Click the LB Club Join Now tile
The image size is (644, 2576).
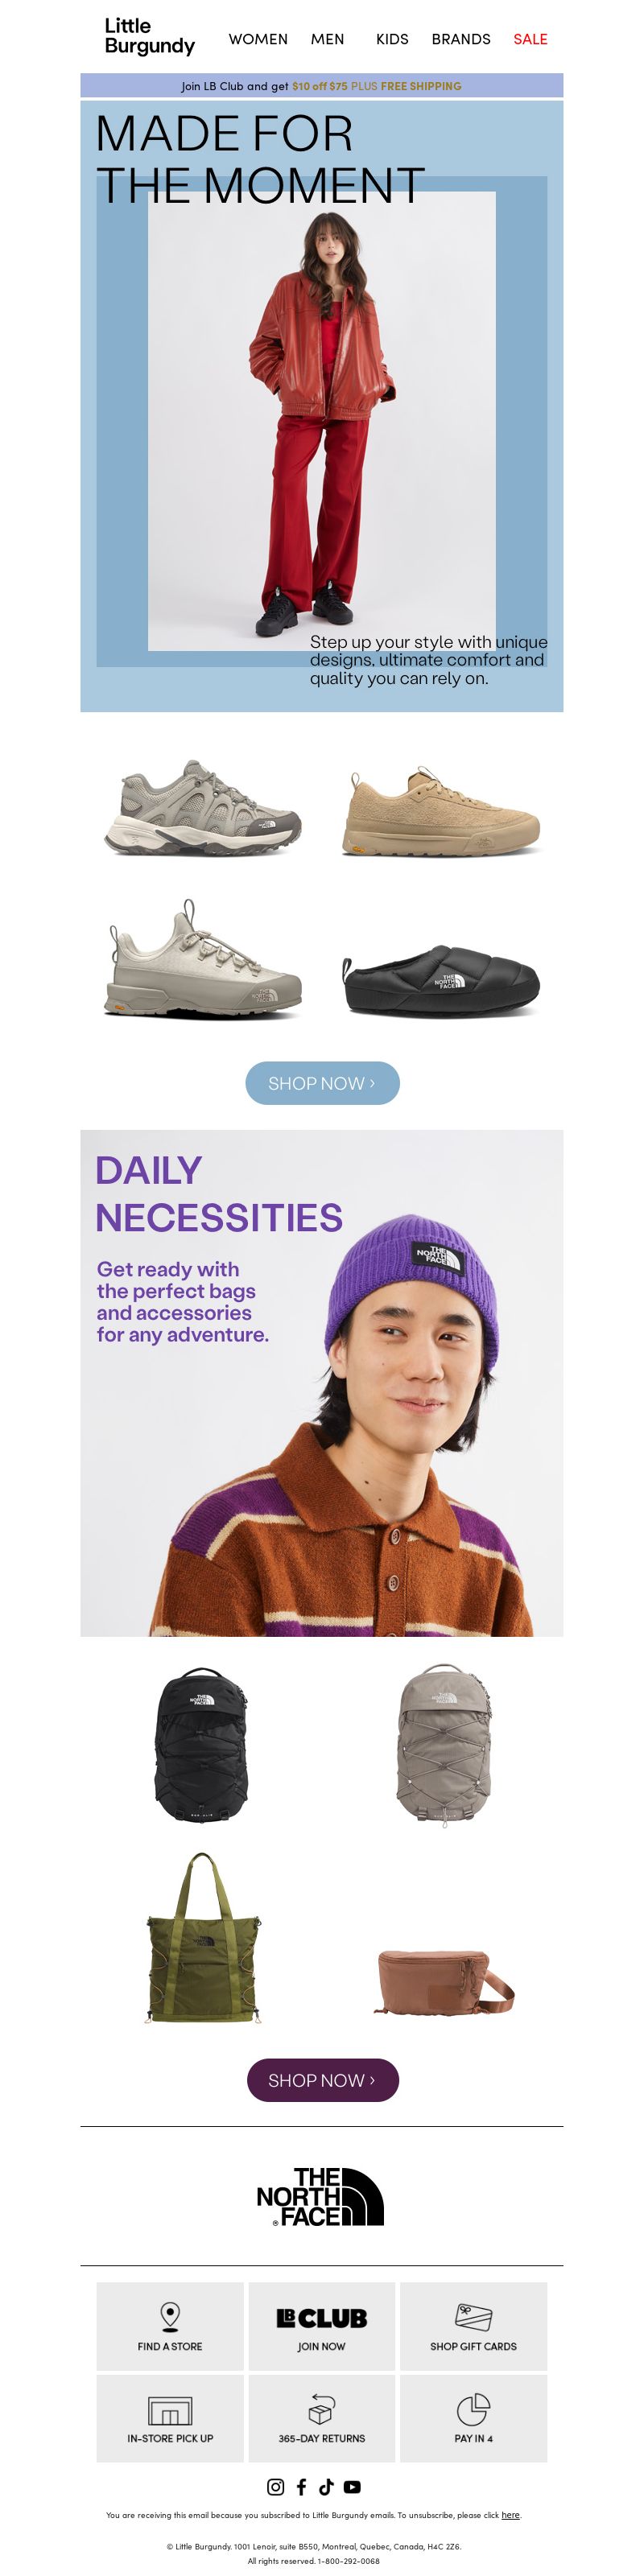(x=321, y=2326)
